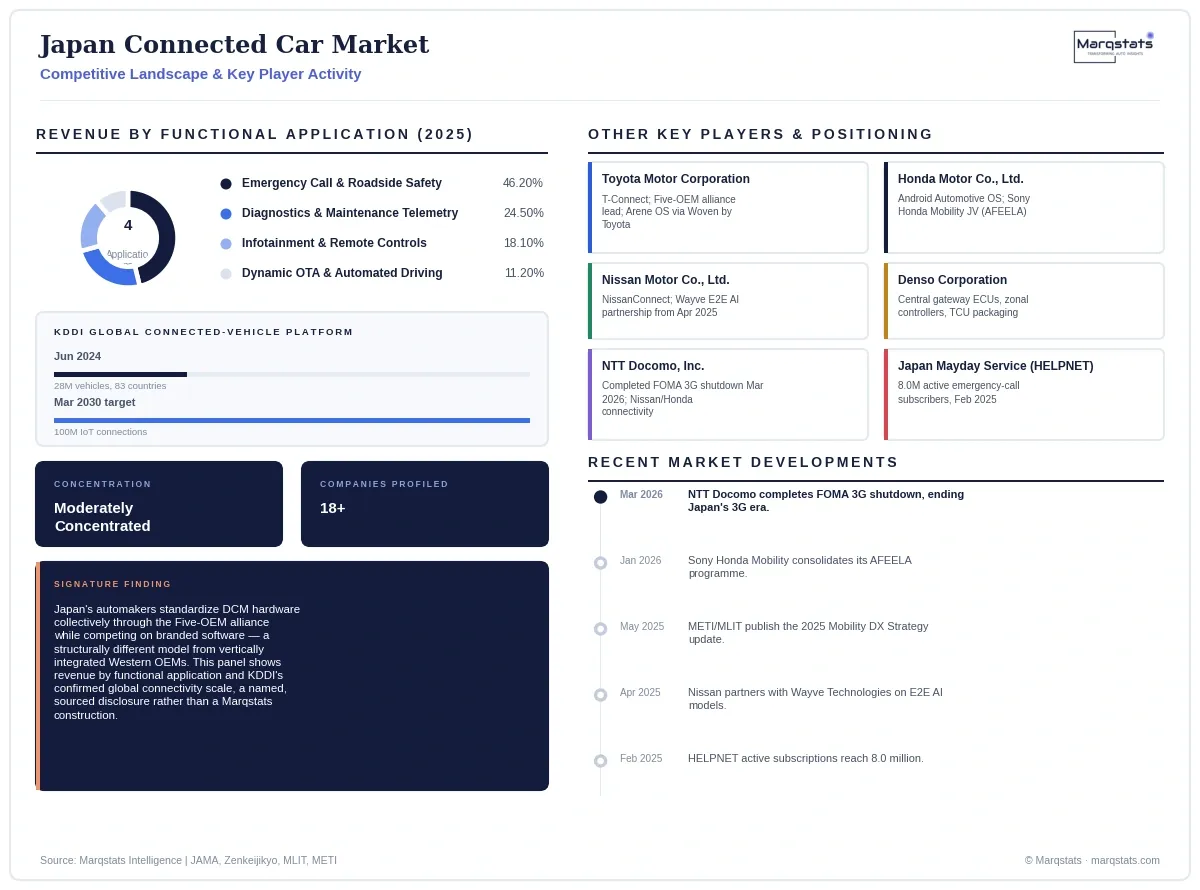Click the Jun 2024 progress bar
This screenshot has height=890, width=1200.
pyautogui.click(x=292, y=374)
